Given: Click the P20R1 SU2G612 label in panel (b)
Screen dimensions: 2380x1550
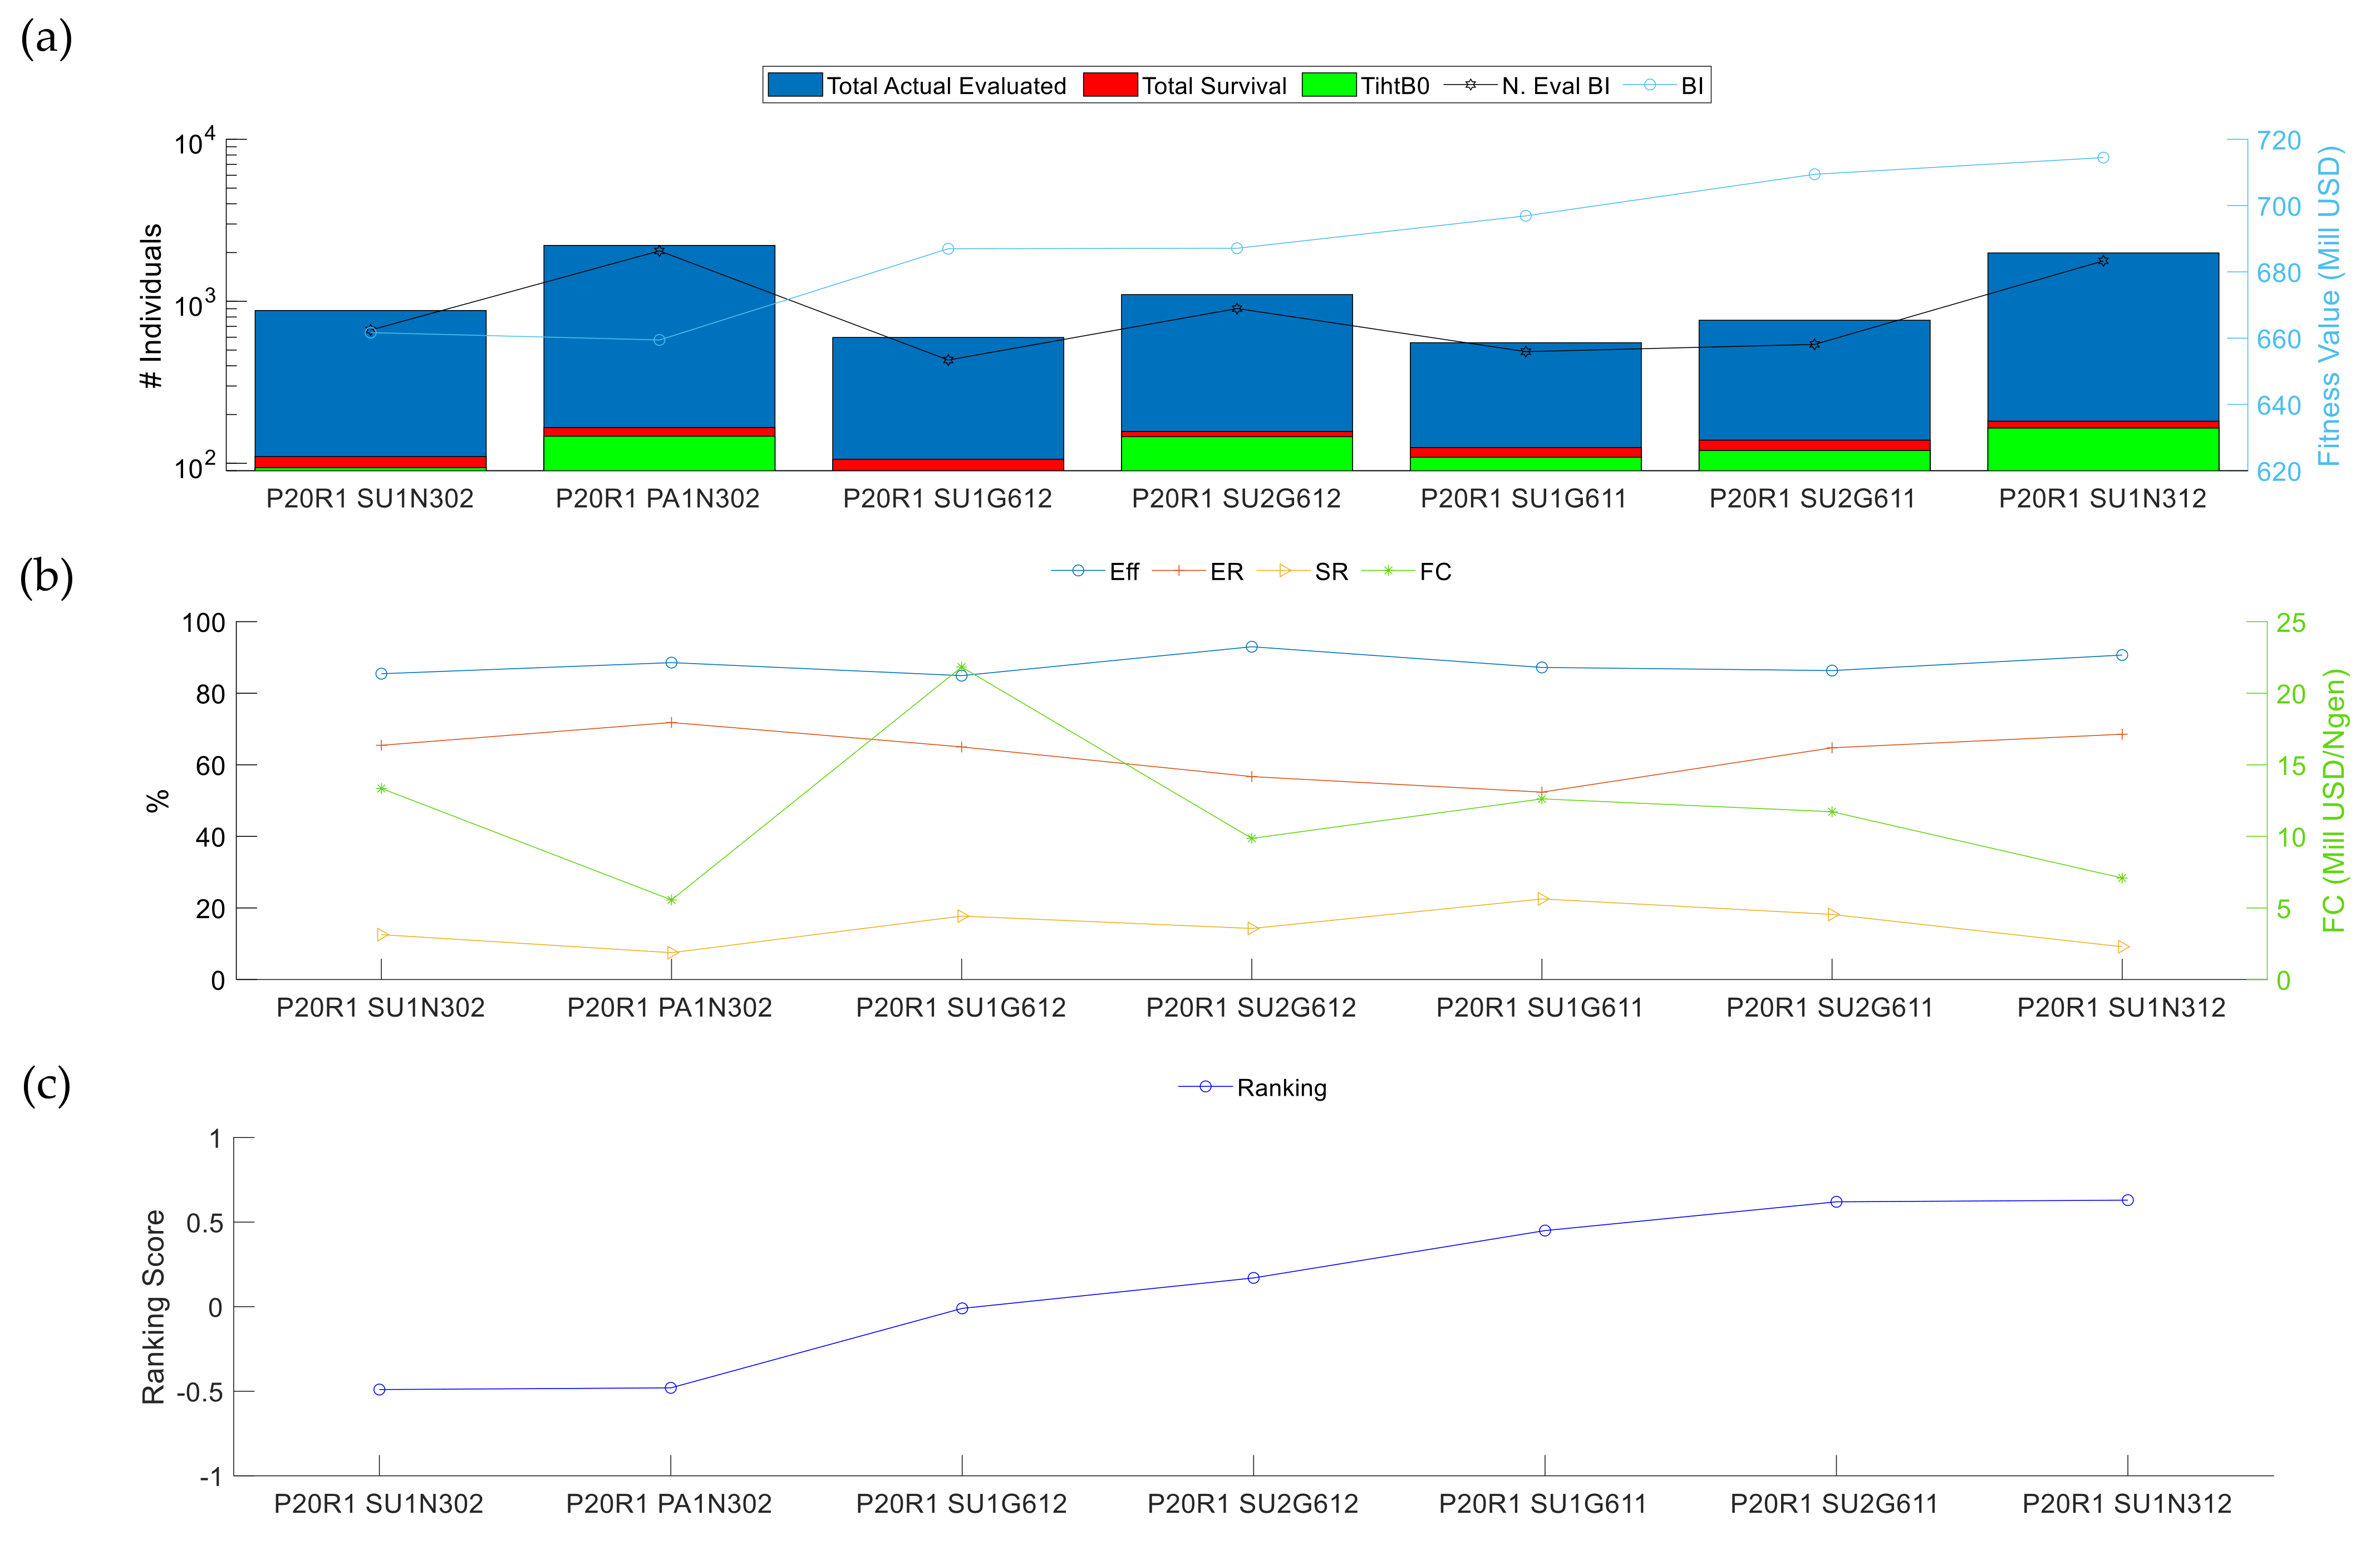Looking at the screenshot, I should coord(1250,1007).
